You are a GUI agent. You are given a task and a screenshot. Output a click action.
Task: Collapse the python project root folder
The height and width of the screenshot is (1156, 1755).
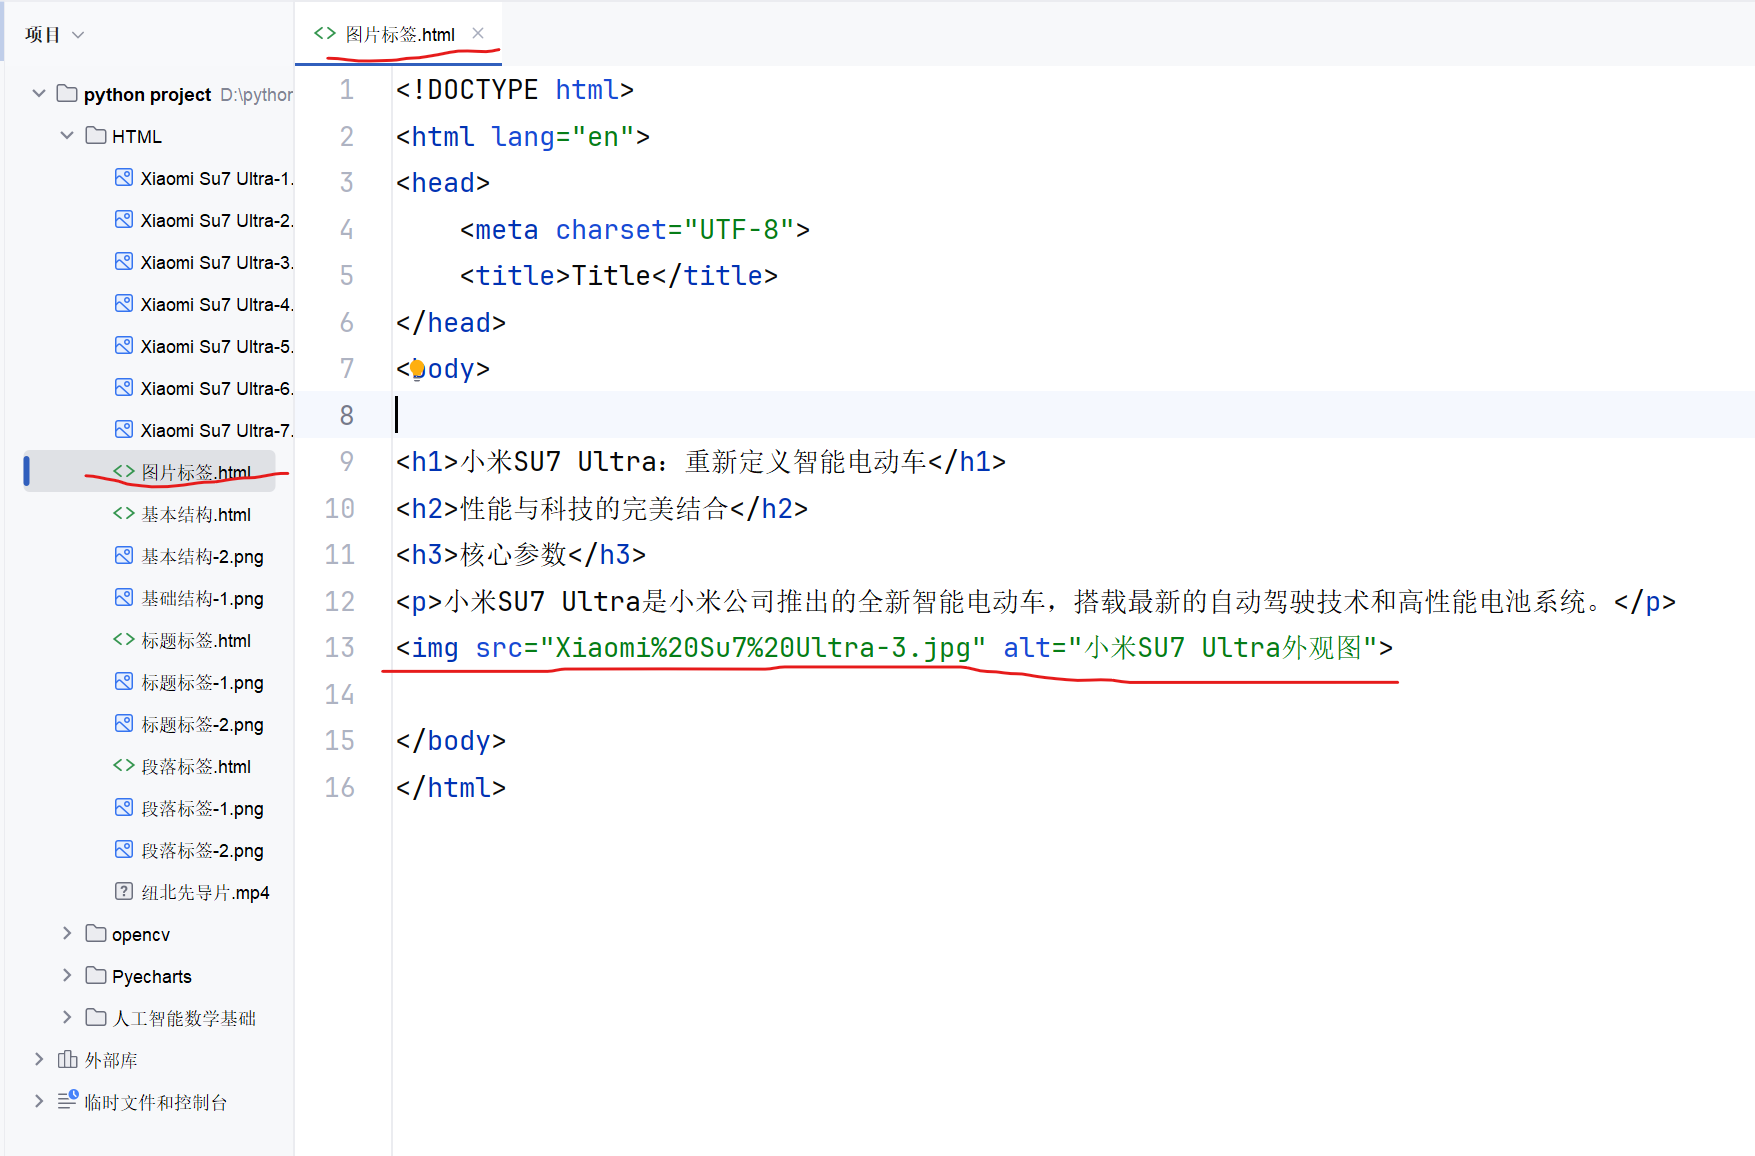pyautogui.click(x=39, y=94)
